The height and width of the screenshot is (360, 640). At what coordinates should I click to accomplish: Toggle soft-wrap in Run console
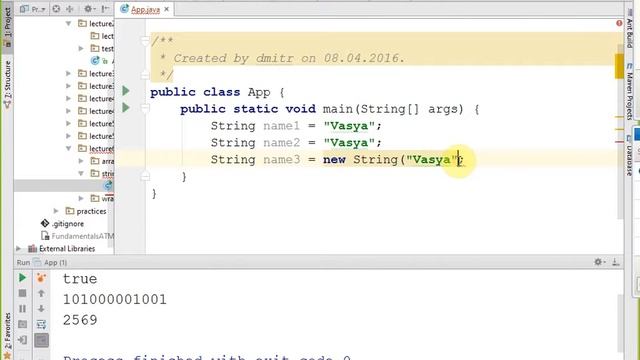[41, 324]
